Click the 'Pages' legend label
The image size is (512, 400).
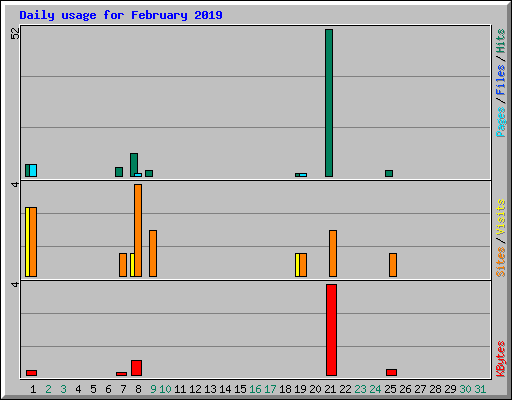click(500, 122)
